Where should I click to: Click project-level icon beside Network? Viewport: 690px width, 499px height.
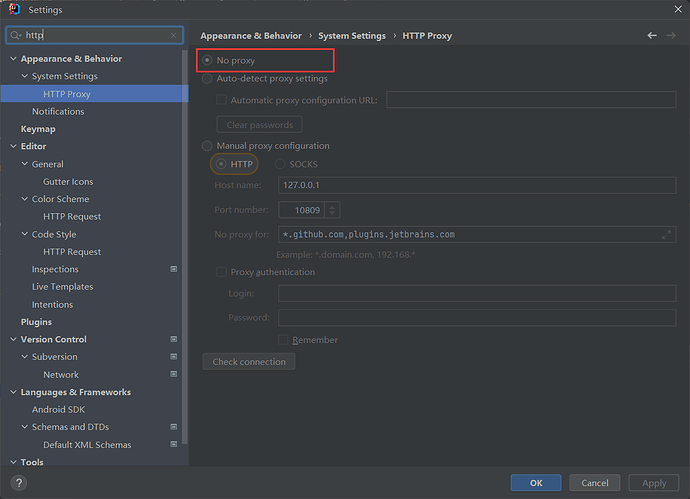[174, 374]
